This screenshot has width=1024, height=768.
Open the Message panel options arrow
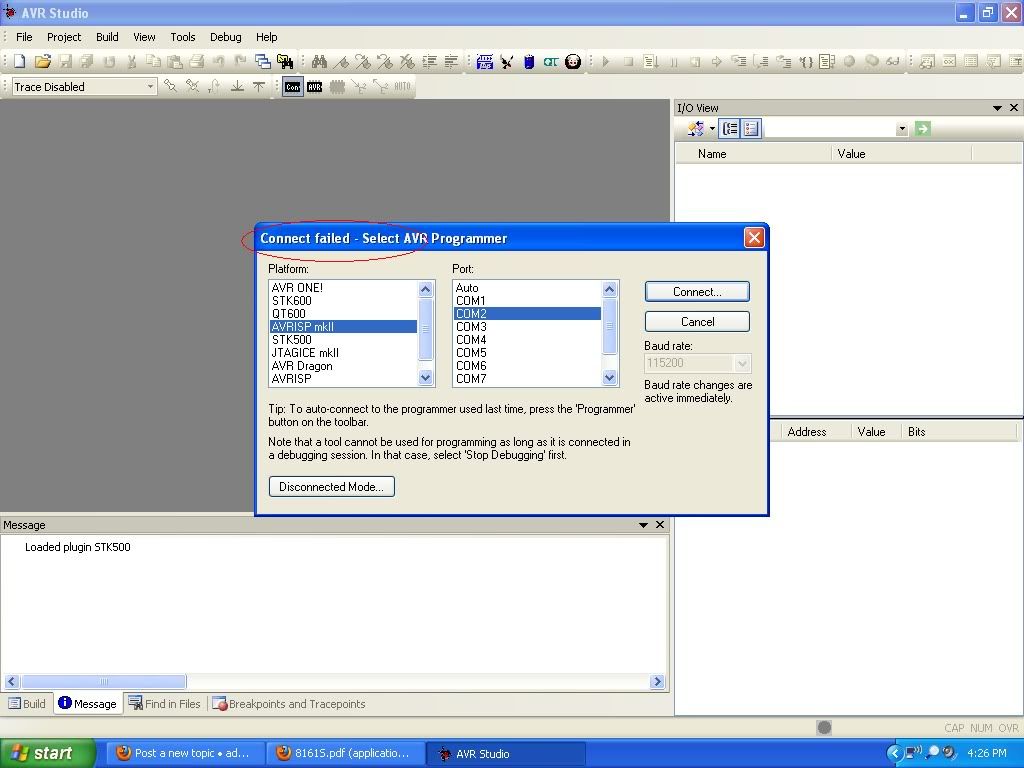pos(643,524)
